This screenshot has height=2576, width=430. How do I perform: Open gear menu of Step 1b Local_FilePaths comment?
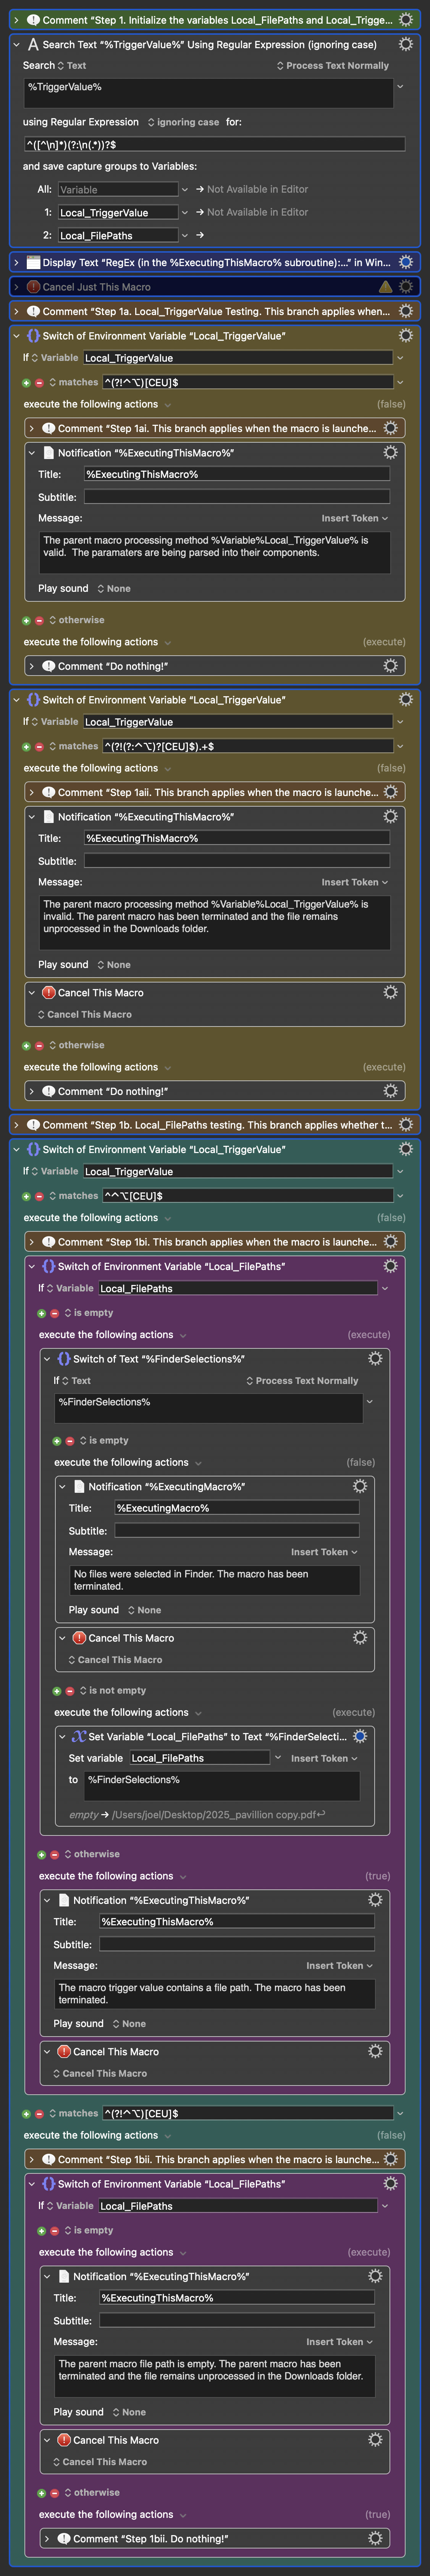pyautogui.click(x=405, y=1125)
